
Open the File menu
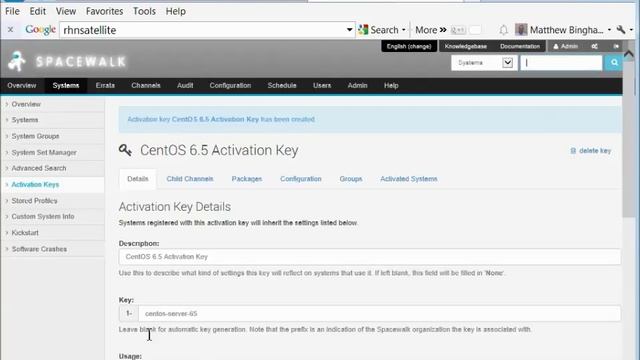(x=12, y=11)
